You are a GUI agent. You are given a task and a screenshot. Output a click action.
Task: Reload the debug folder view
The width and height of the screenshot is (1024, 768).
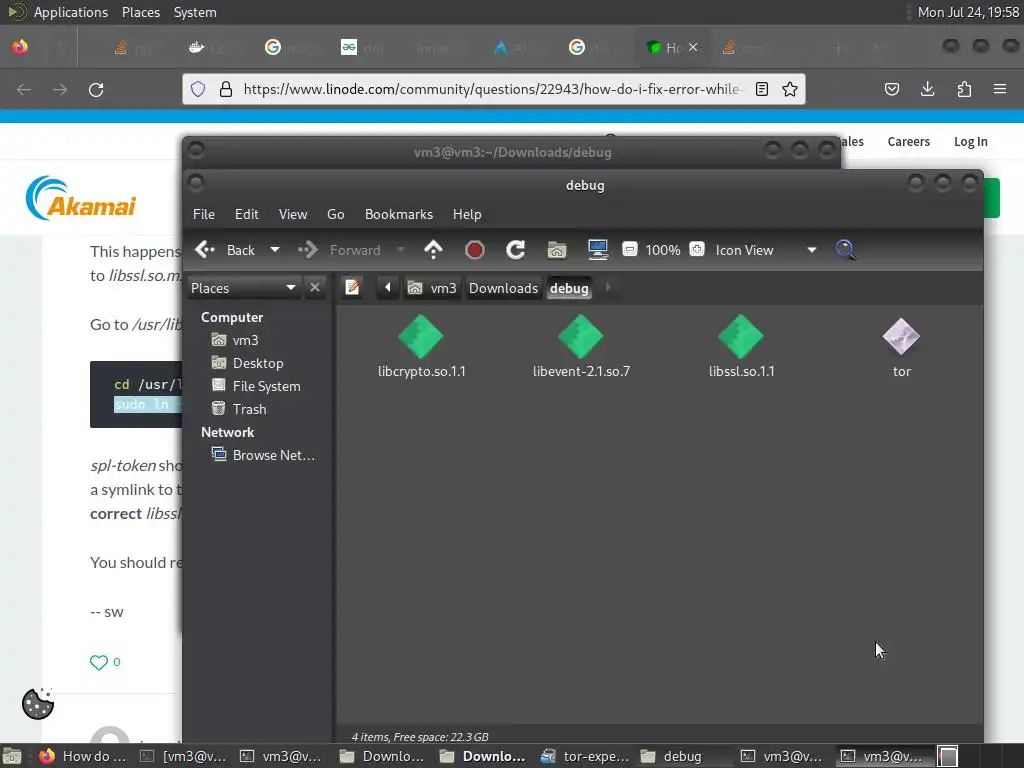click(x=515, y=250)
